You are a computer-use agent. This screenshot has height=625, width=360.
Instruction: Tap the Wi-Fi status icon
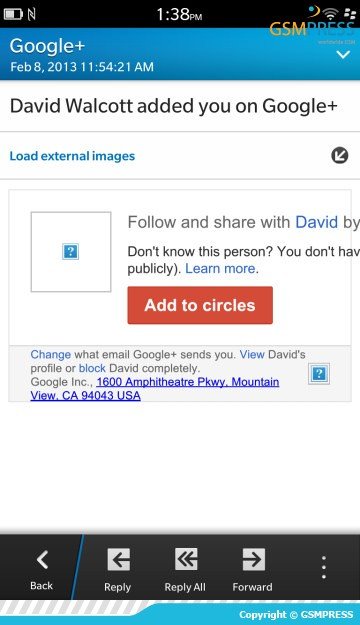pos(330,14)
